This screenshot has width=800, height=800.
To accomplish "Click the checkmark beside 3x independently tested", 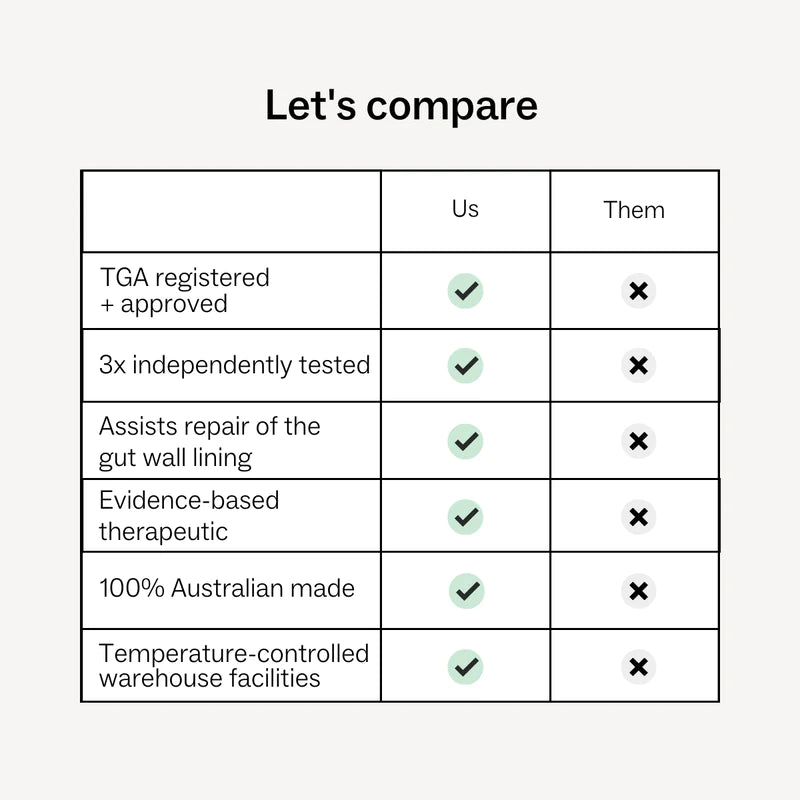I will (465, 366).
